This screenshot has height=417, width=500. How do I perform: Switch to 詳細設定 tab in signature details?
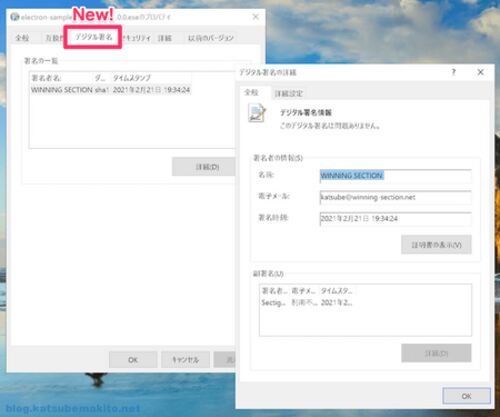[x=289, y=93]
